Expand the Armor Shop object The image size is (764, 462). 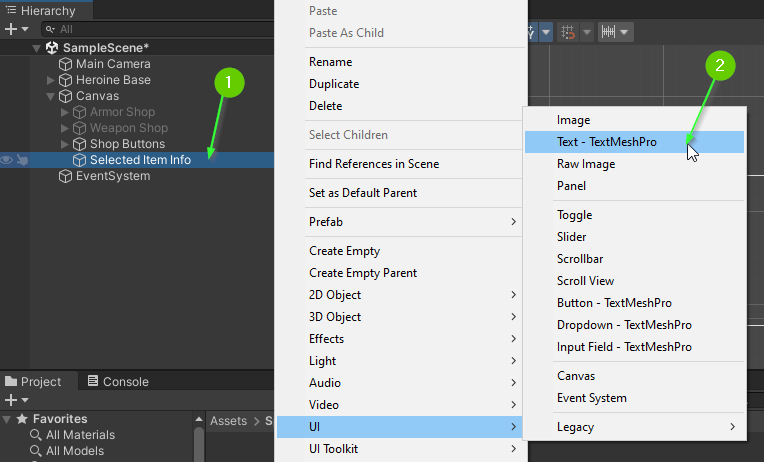coord(64,112)
